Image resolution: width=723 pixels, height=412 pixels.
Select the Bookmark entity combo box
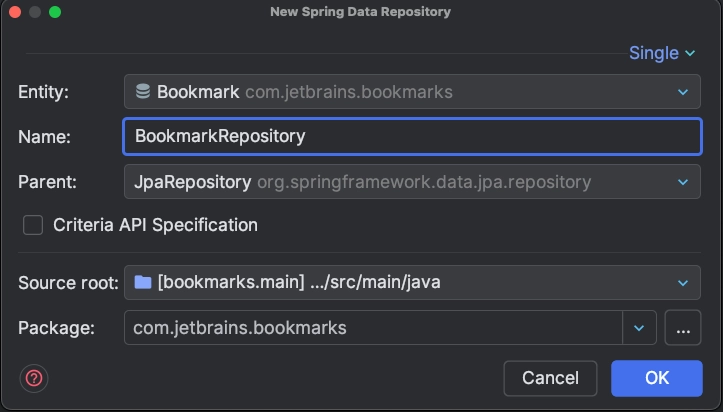(412, 92)
